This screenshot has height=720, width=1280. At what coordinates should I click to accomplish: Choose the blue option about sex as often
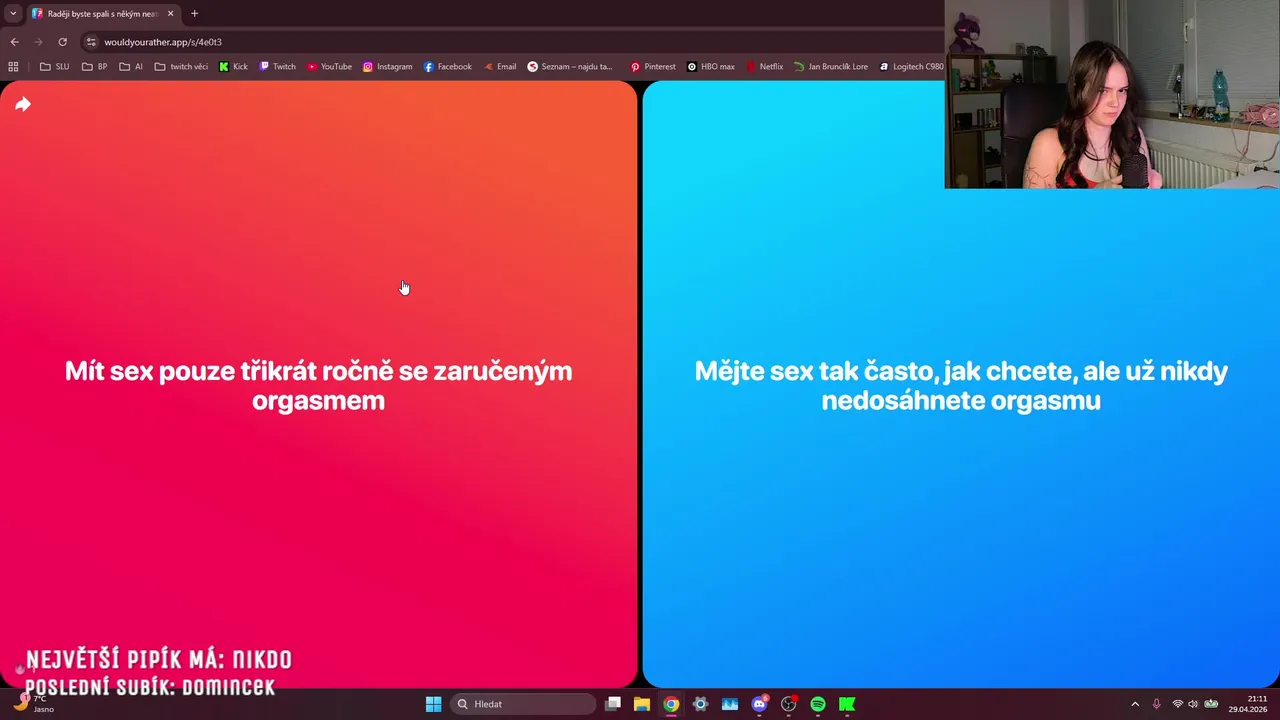tap(961, 385)
